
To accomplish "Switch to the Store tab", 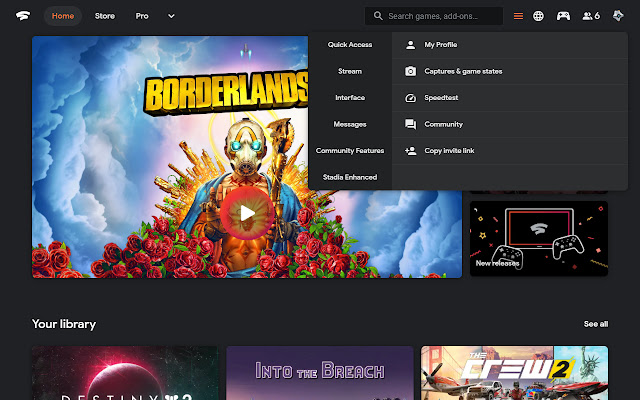I will pyautogui.click(x=105, y=16).
